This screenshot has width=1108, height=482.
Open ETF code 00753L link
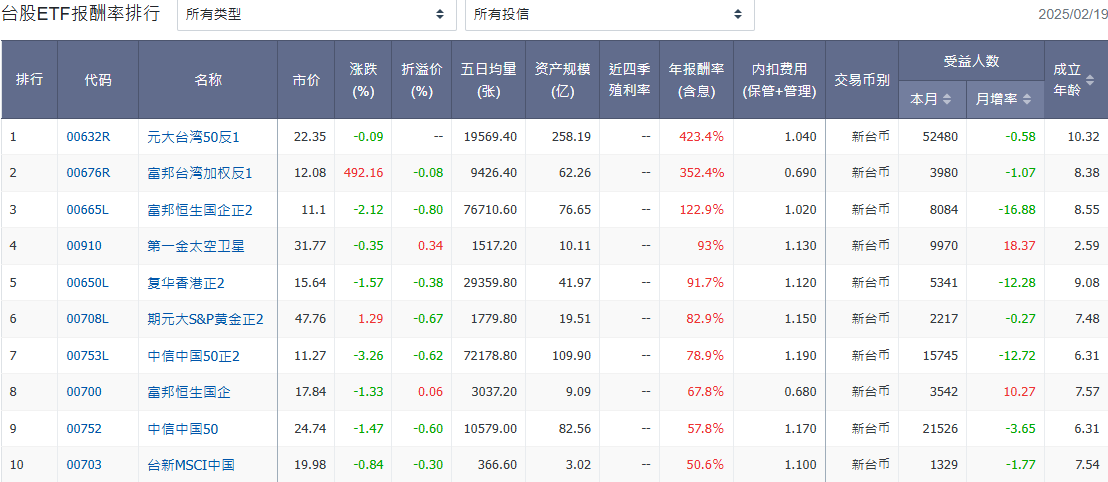[x=88, y=356]
